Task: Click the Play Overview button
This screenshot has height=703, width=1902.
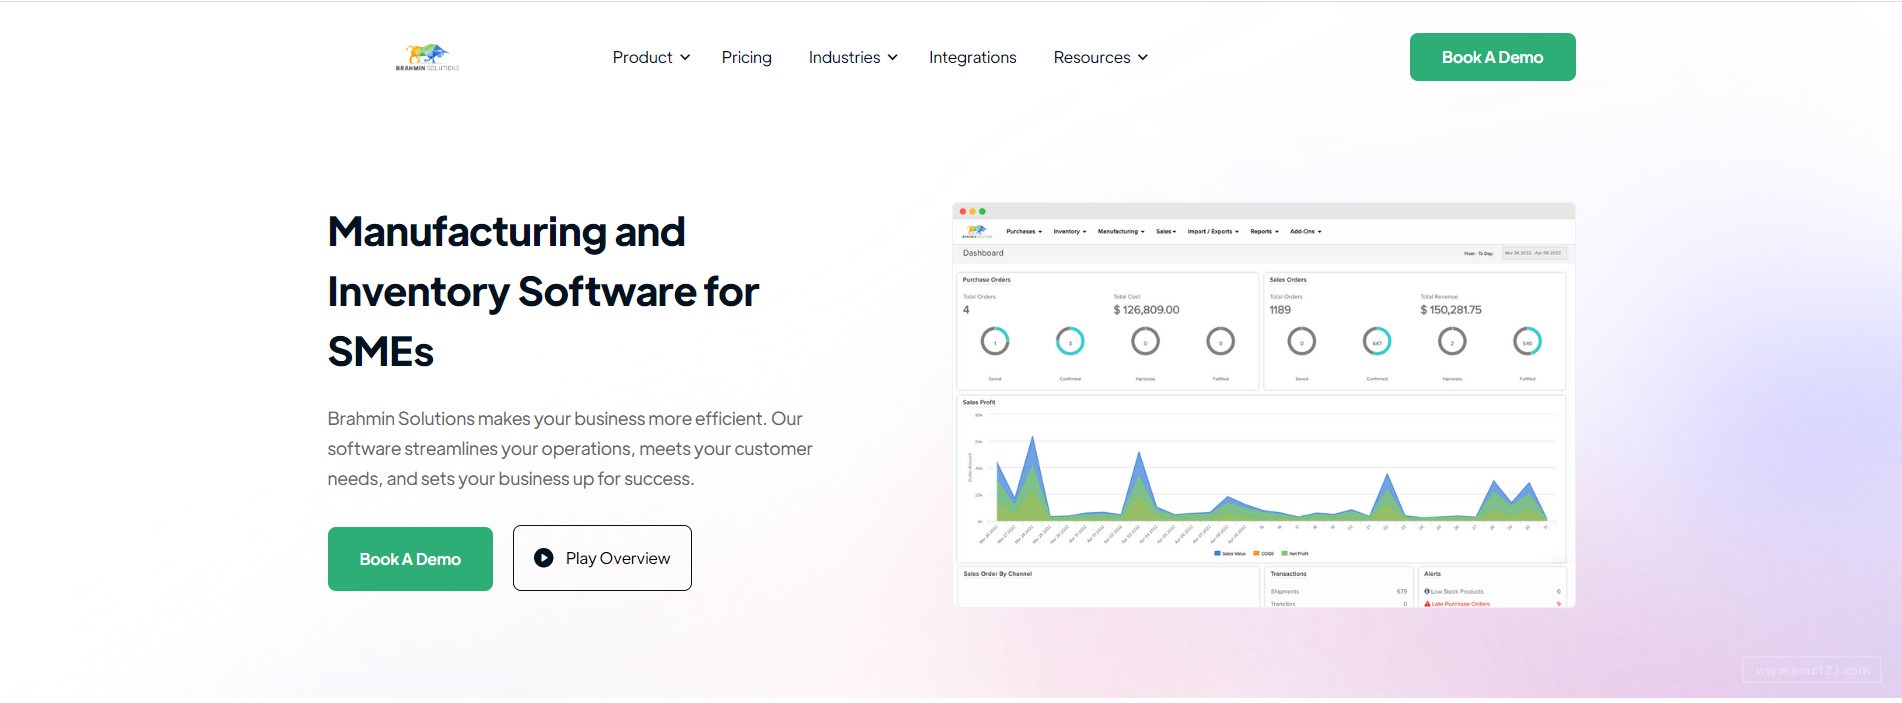Action: coord(602,558)
